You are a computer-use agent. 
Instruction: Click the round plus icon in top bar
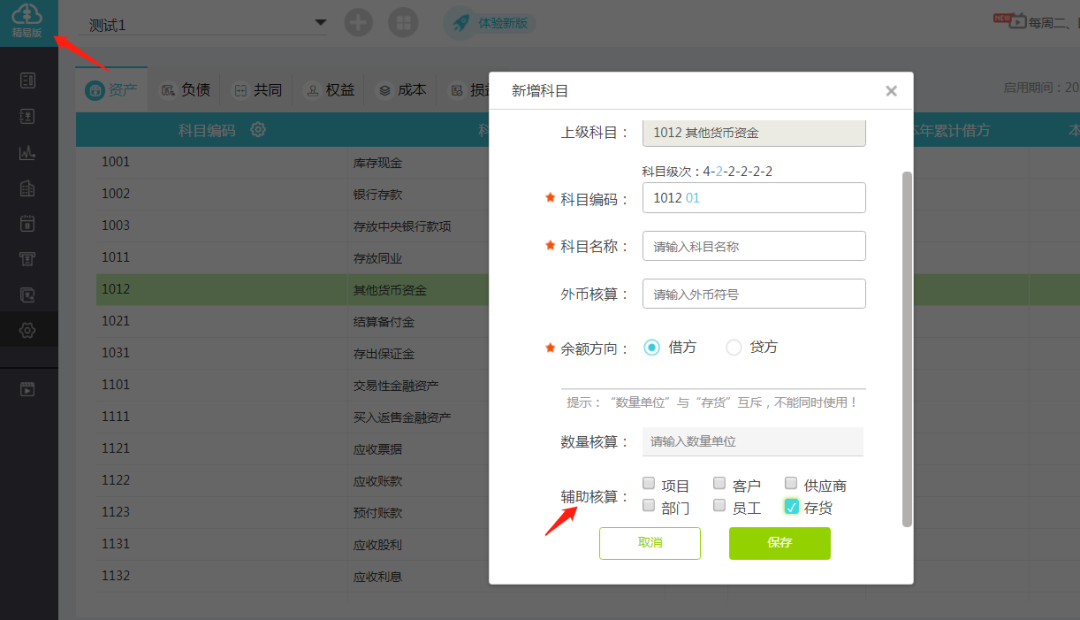tap(358, 23)
